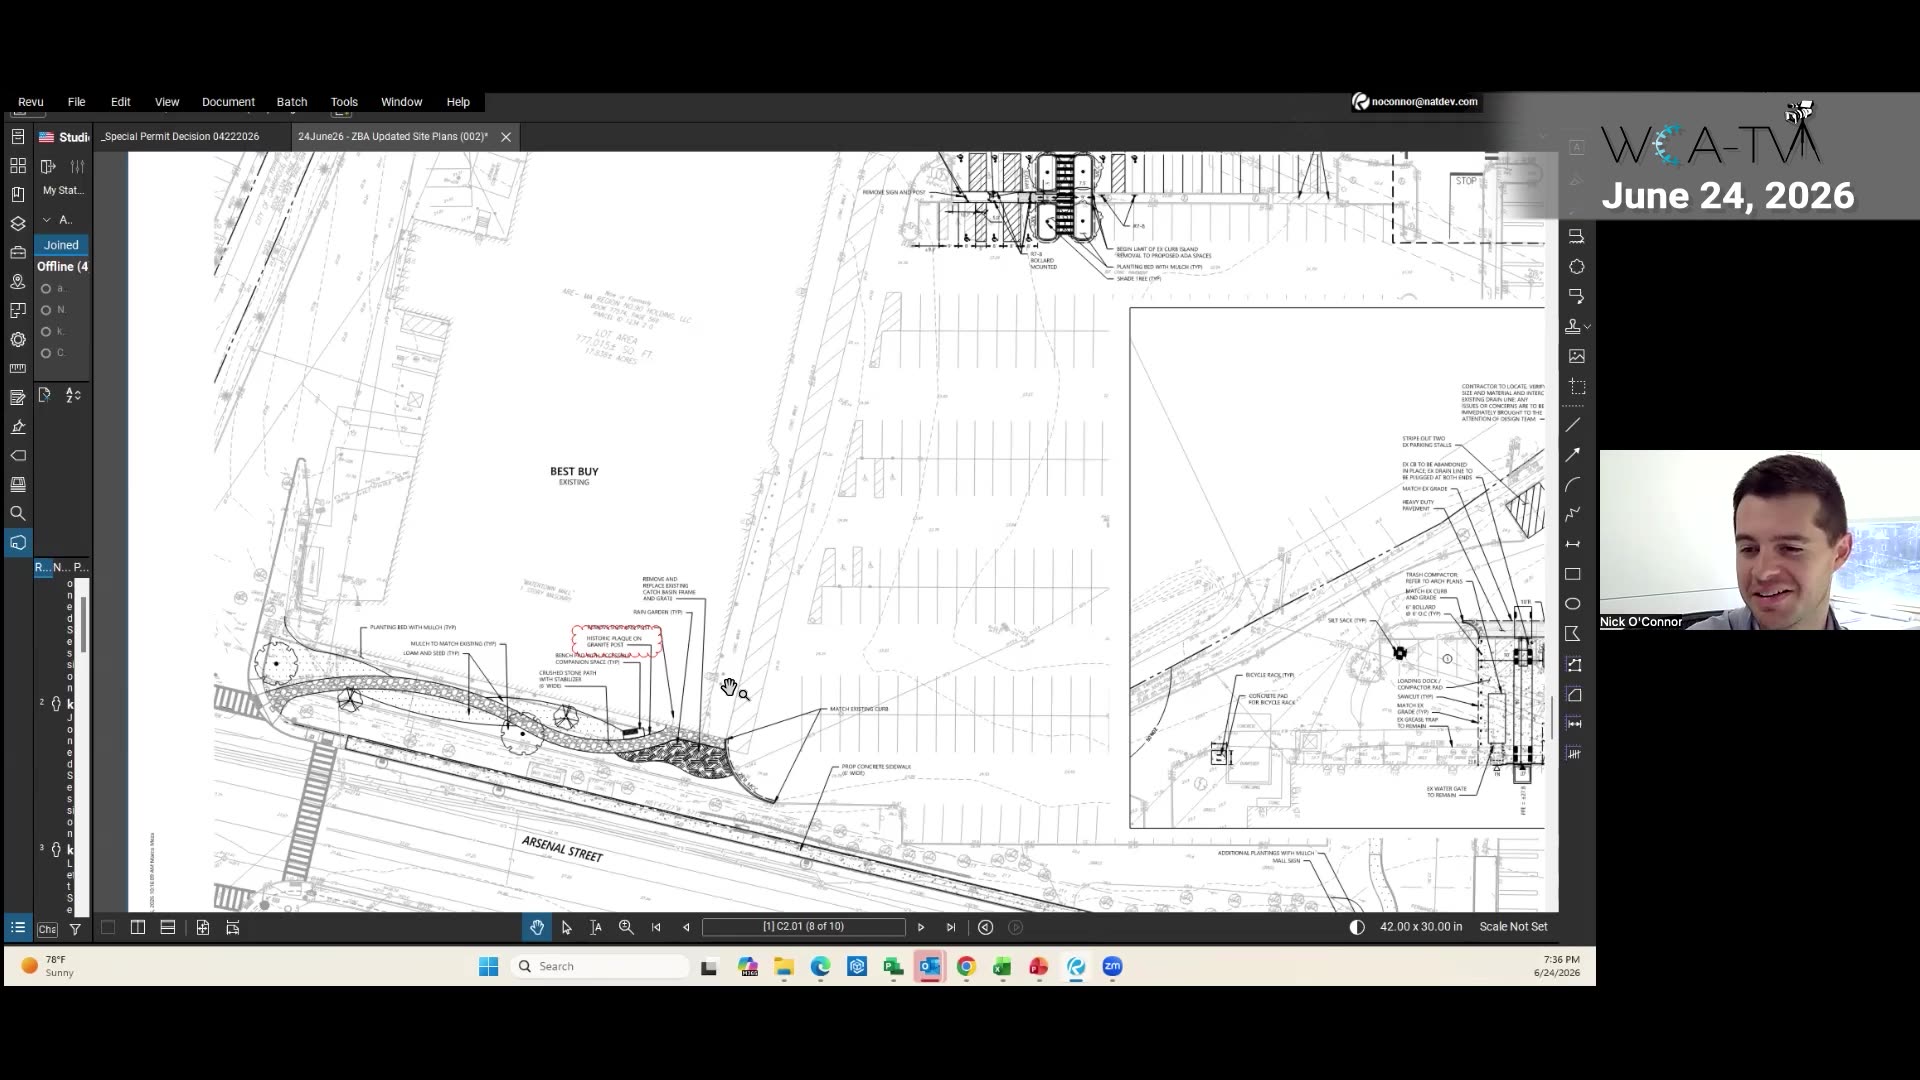Screen dimensions: 1920x1080
Task: Select the Count measurement tool
Action: tap(1573, 753)
